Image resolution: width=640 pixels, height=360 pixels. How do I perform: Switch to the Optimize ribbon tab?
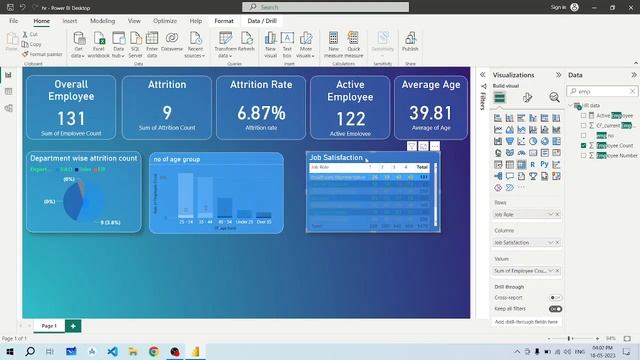(165, 21)
